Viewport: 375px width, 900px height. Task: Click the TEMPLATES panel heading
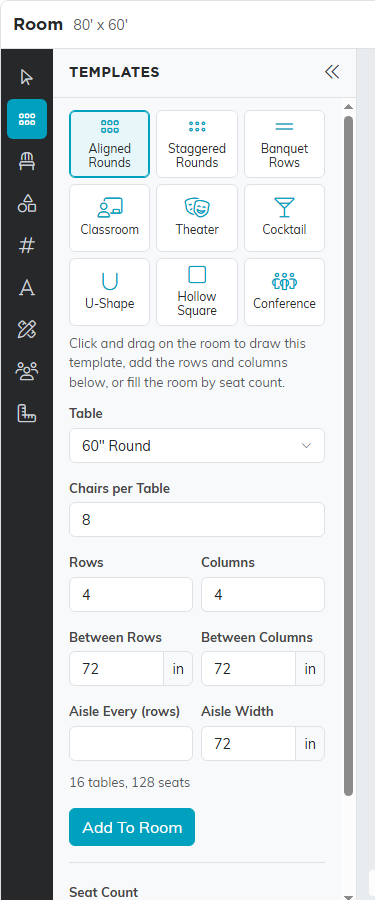[x=114, y=72]
